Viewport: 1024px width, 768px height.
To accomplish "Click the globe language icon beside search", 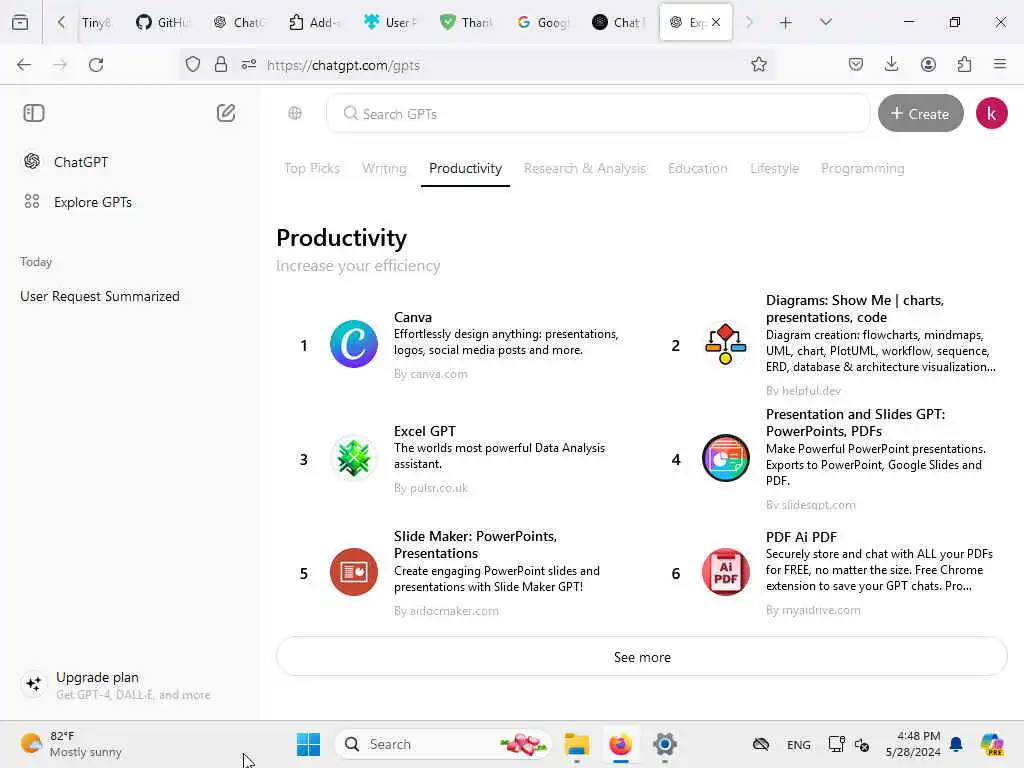I will tap(295, 113).
